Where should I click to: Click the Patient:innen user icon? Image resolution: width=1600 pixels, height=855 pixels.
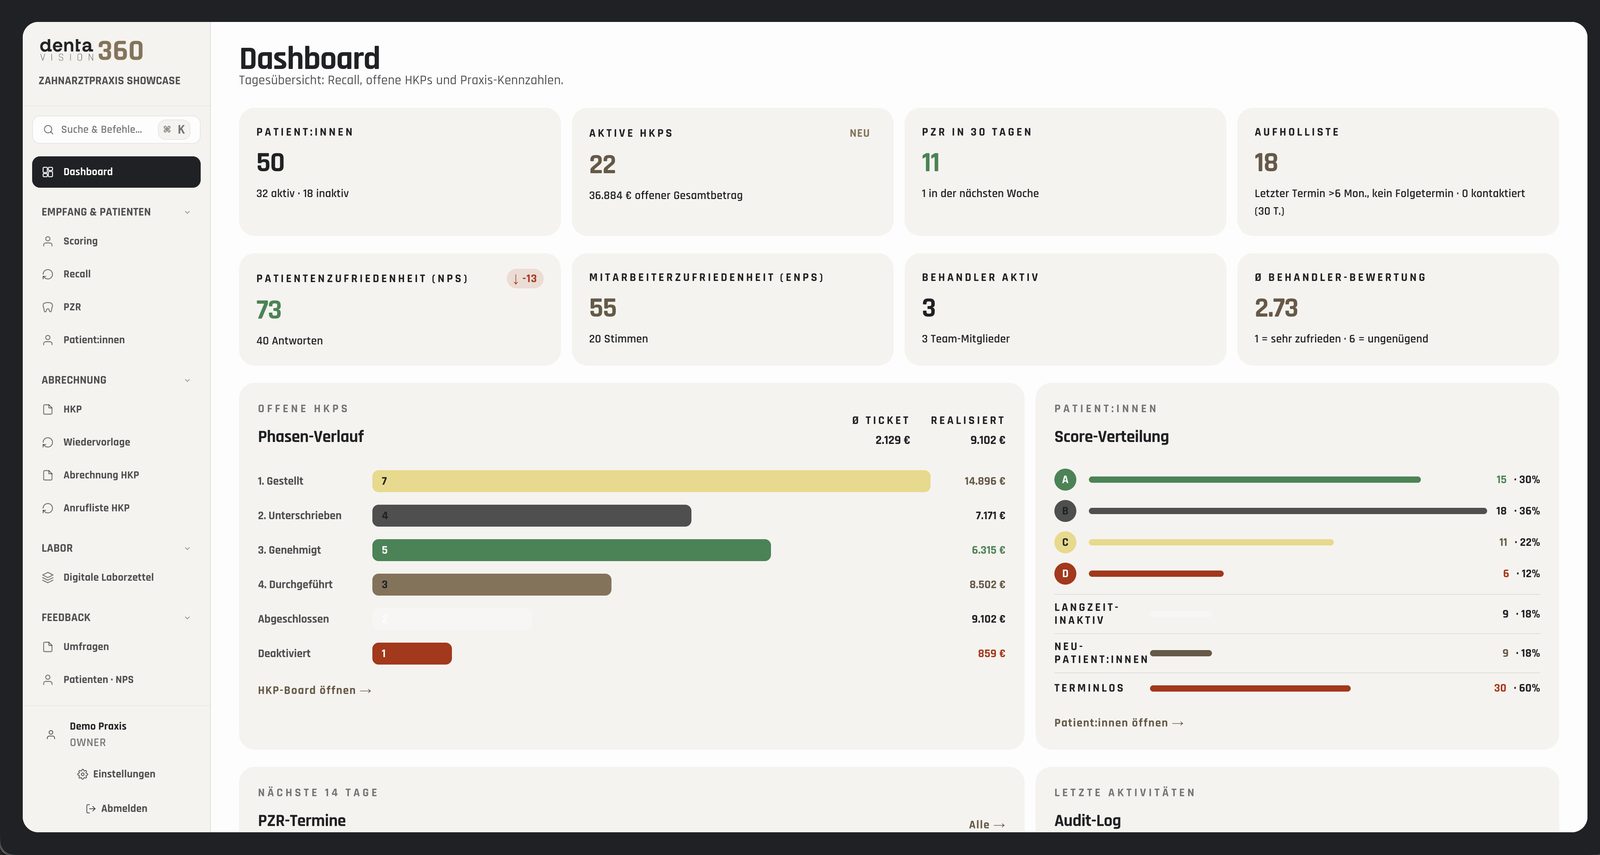[48, 340]
